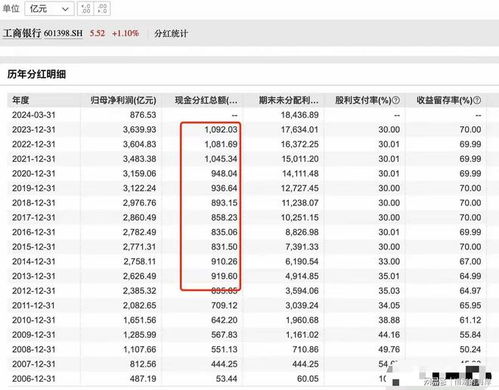
Task: Open the 亿元 unit dropdown
Action: coord(49,9)
